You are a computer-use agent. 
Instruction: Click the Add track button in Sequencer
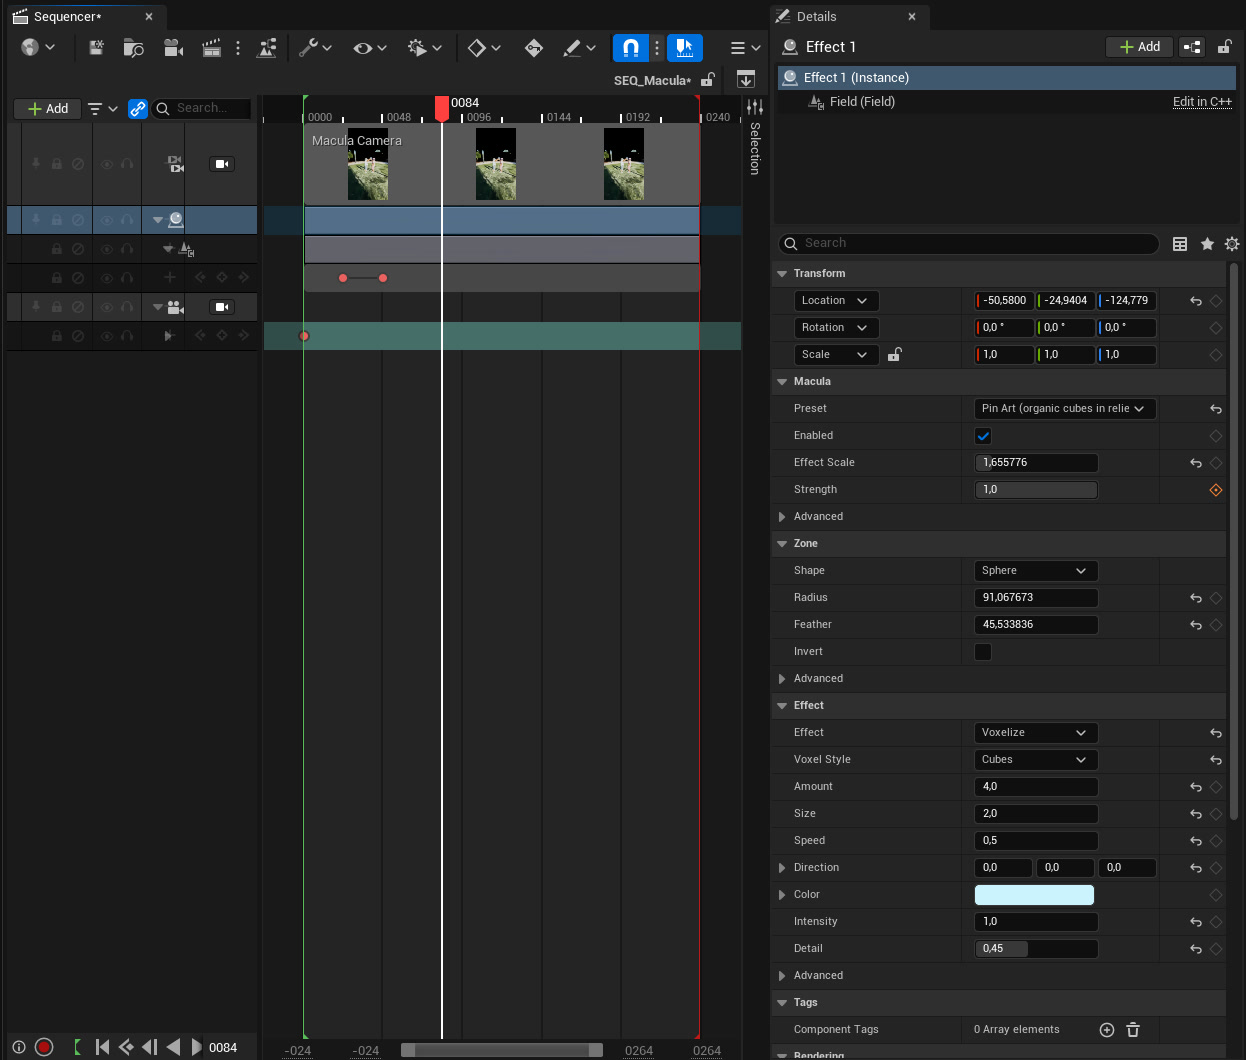point(48,108)
